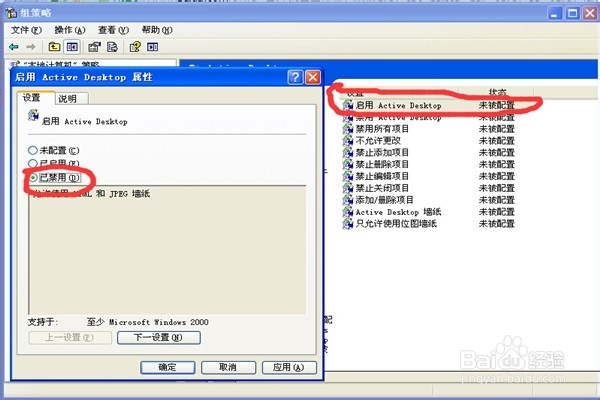Click the 状态 column header
Viewport: 600px width, 400px height.
497,92
